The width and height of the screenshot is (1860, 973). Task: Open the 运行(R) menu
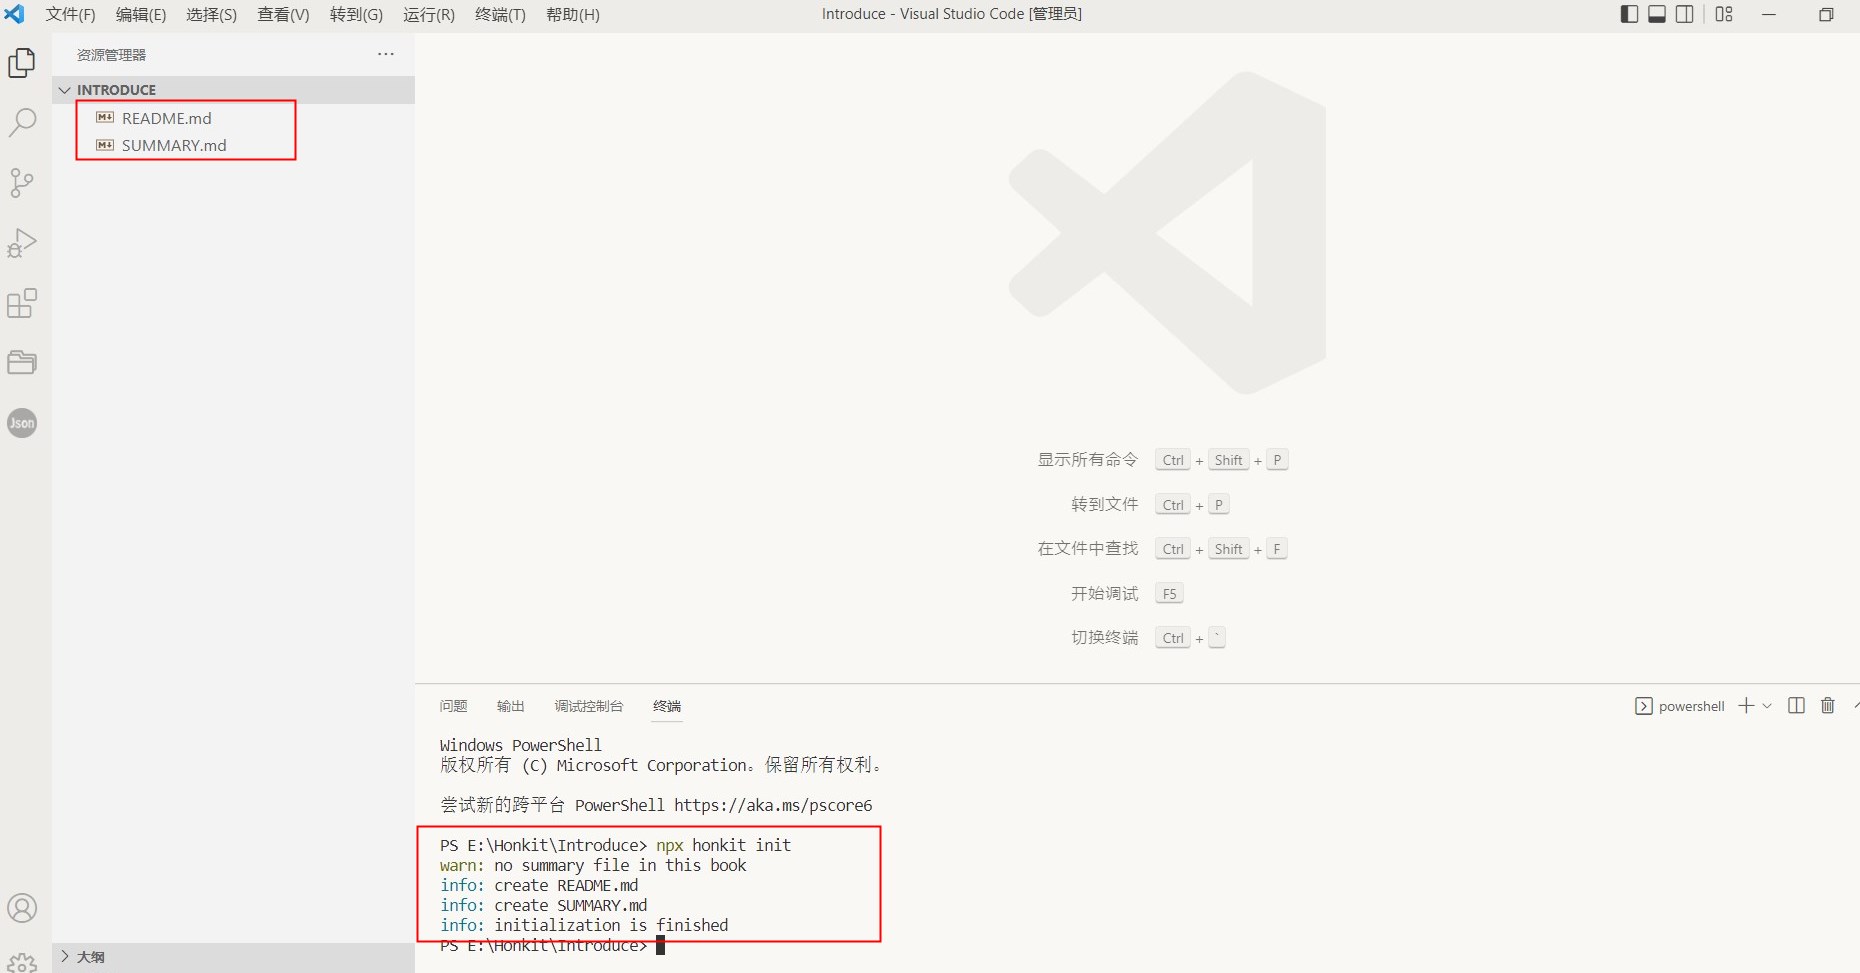429,14
